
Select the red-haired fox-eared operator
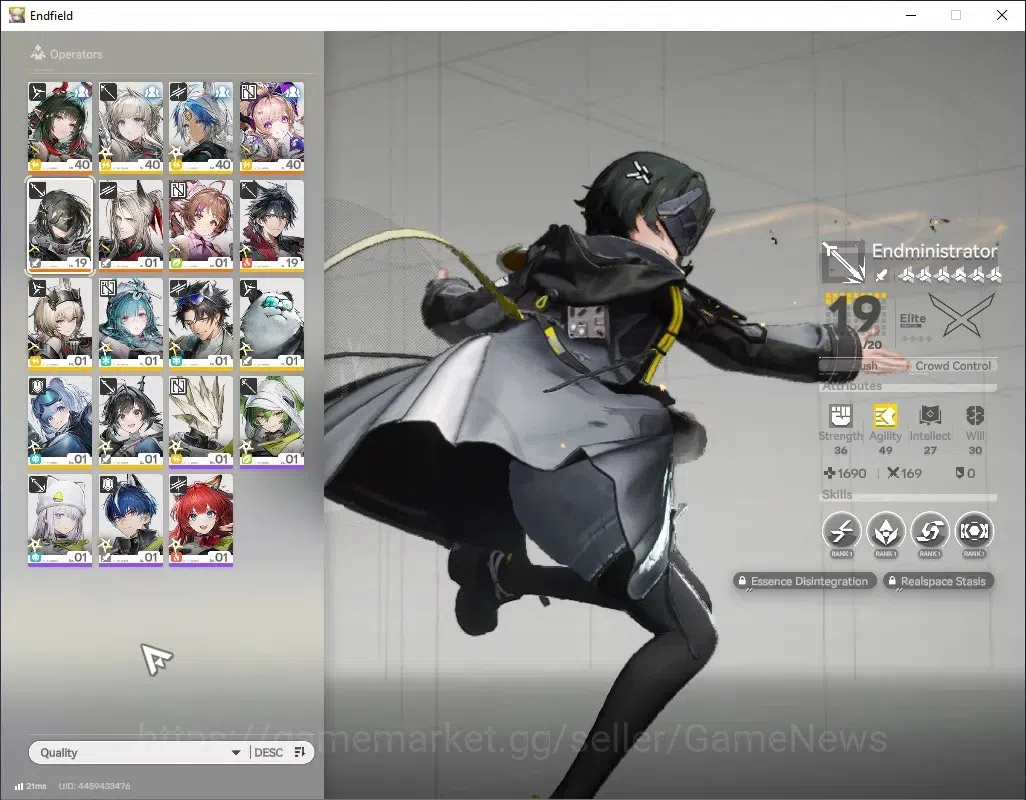pos(201,520)
